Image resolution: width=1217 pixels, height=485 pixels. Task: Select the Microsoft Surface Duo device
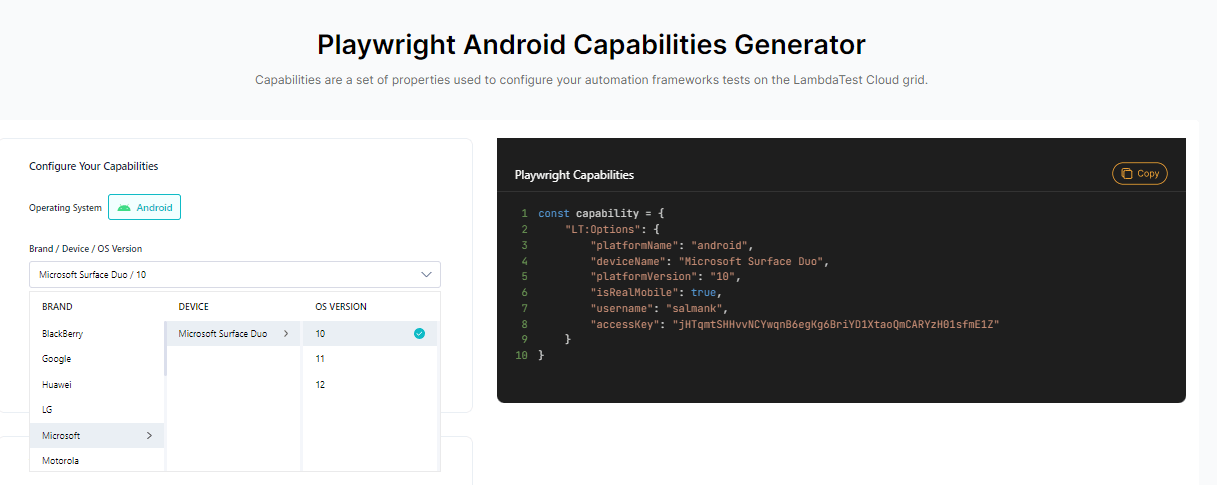coord(234,333)
